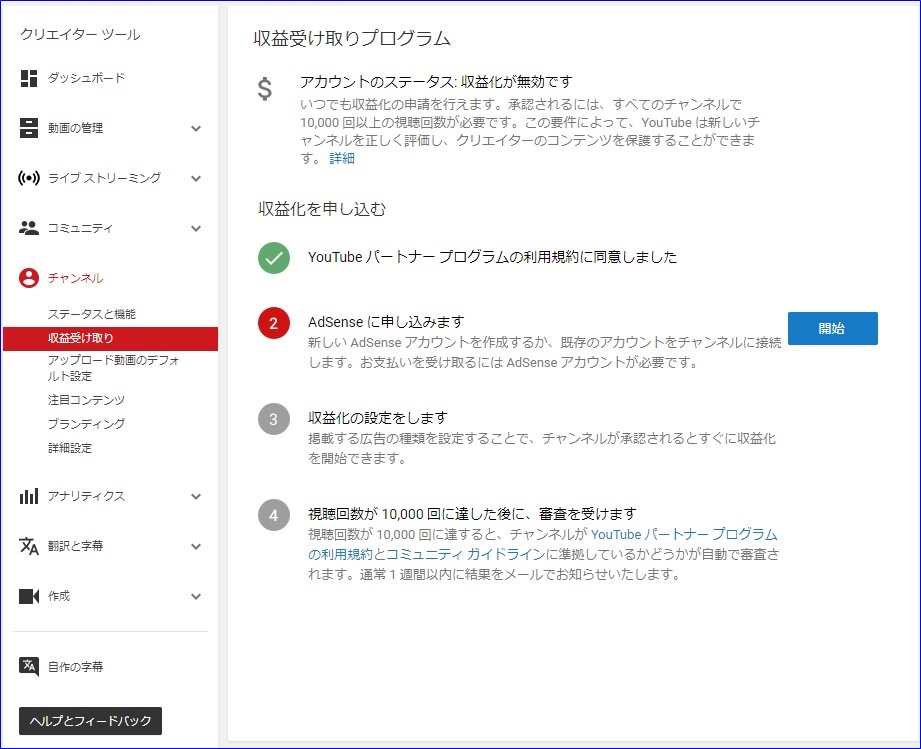Click the 自作の字幕 caption icon

pos(29,667)
